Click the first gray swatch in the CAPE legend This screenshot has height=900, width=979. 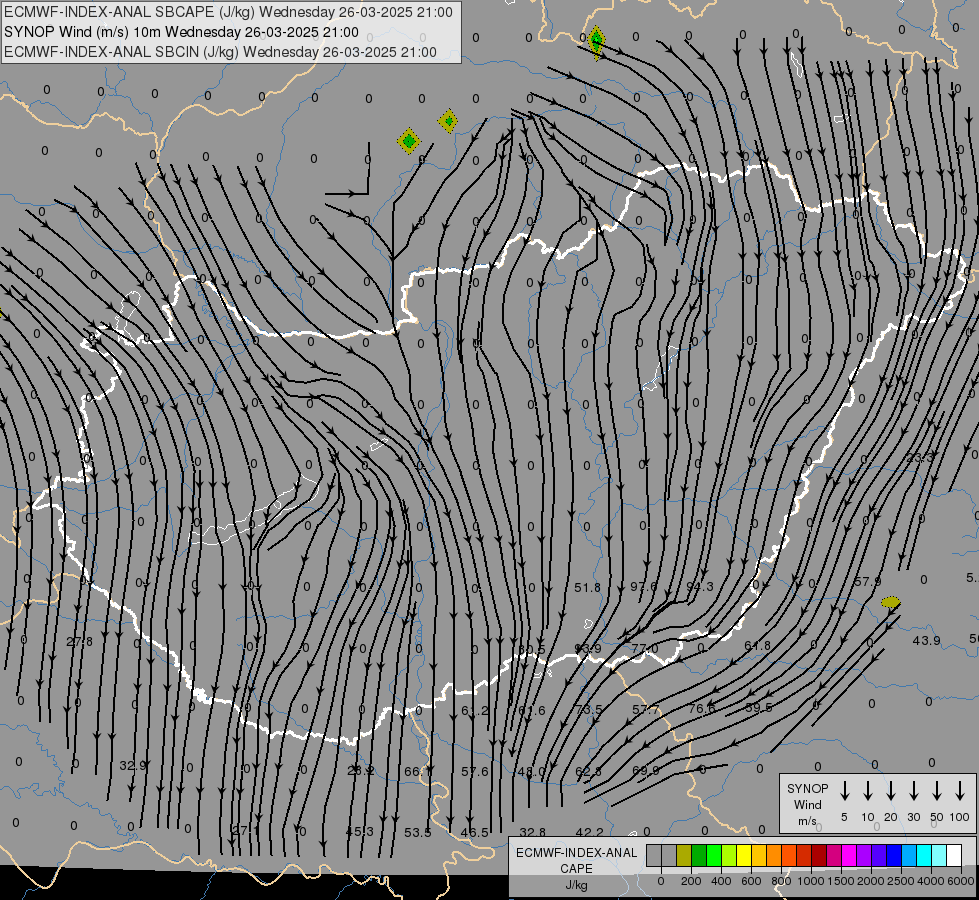(654, 855)
